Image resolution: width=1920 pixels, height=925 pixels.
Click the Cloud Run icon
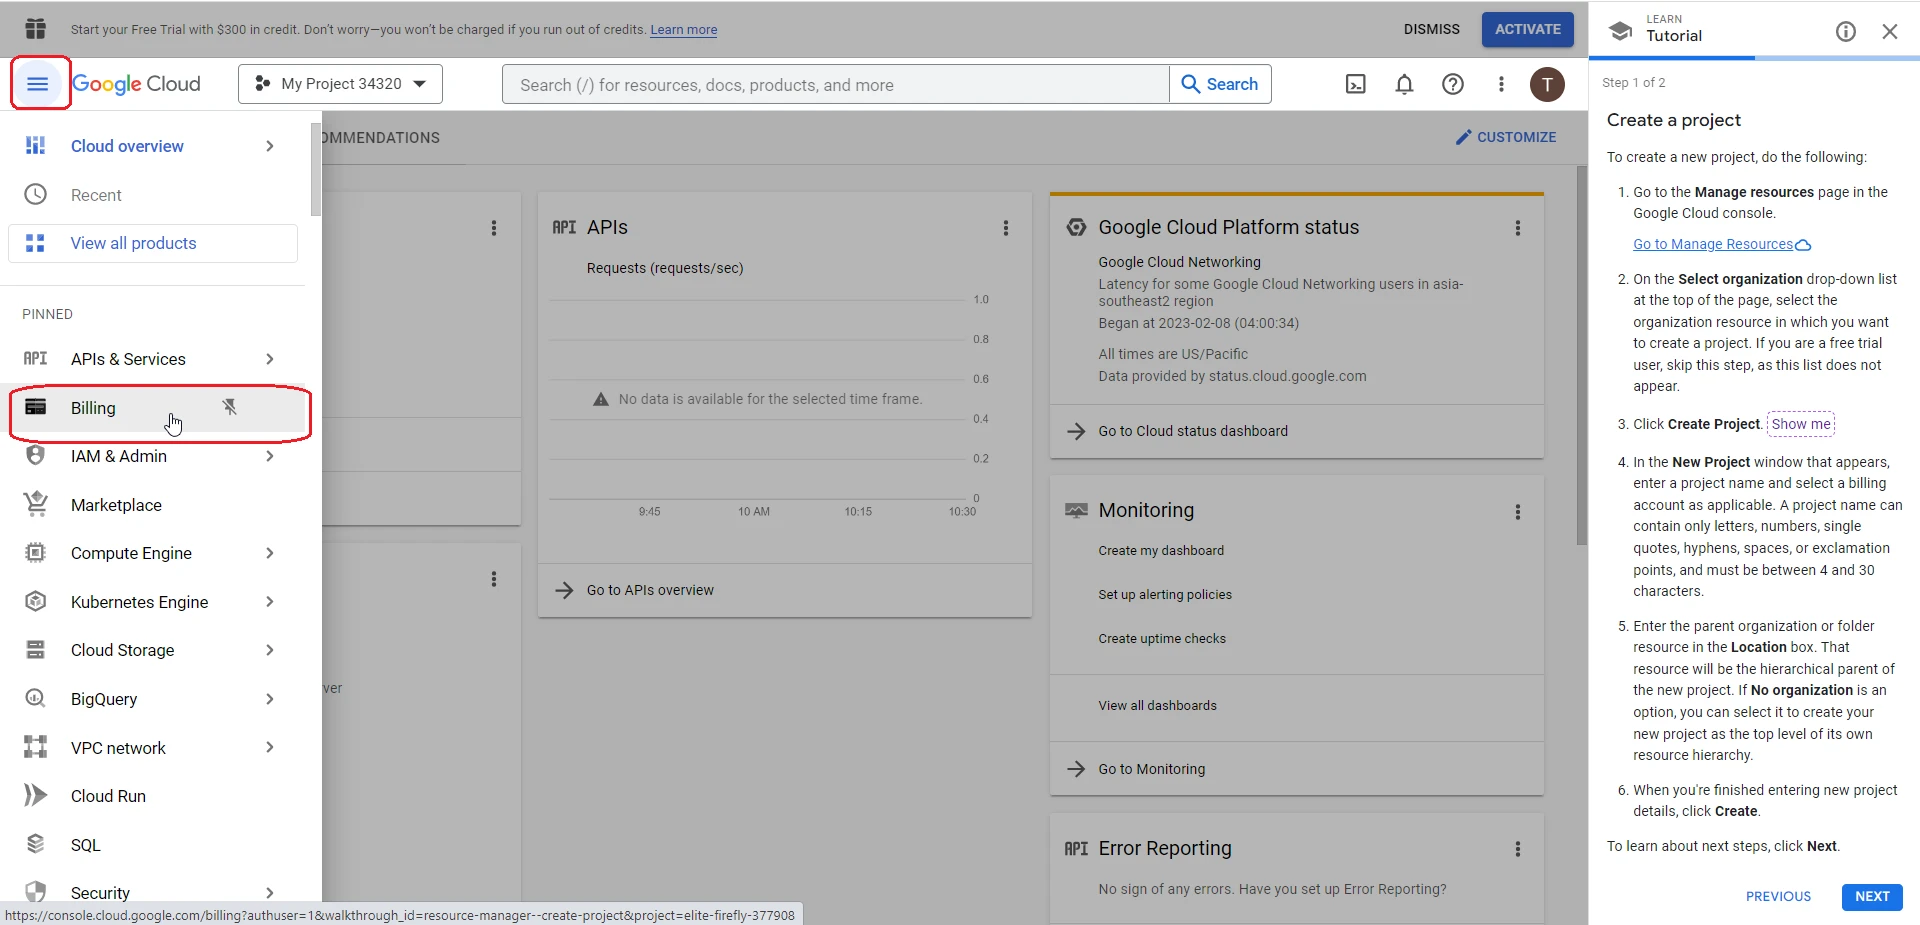point(36,795)
